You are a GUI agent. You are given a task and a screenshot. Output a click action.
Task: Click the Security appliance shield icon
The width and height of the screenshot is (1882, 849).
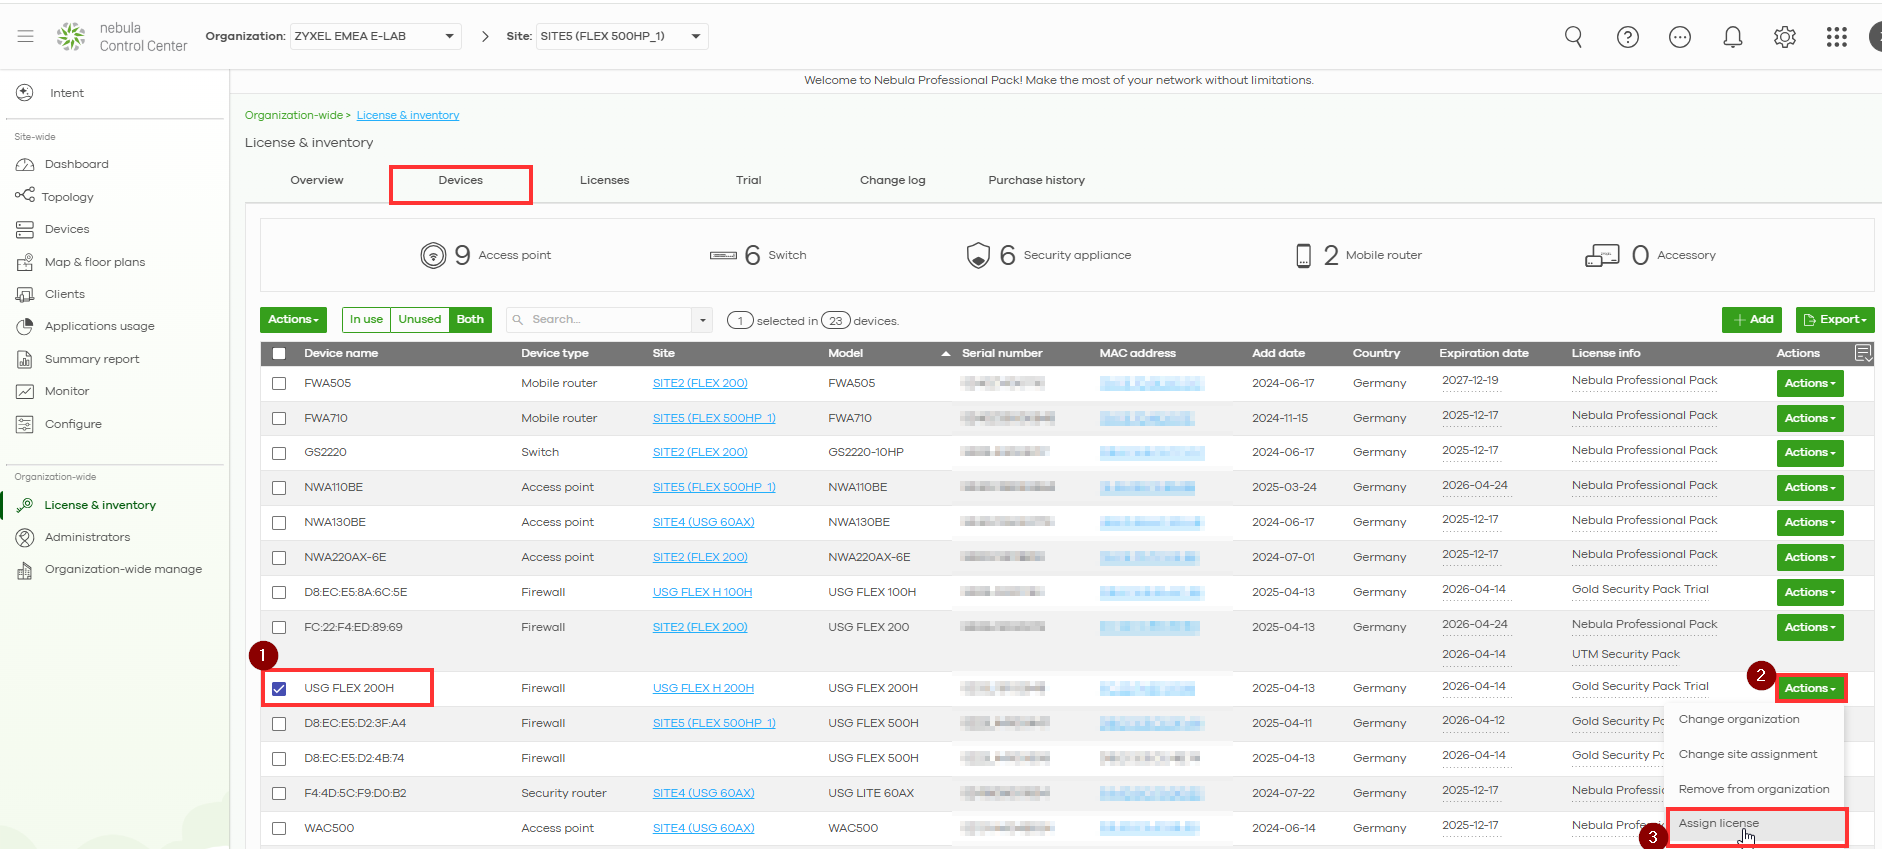(978, 255)
